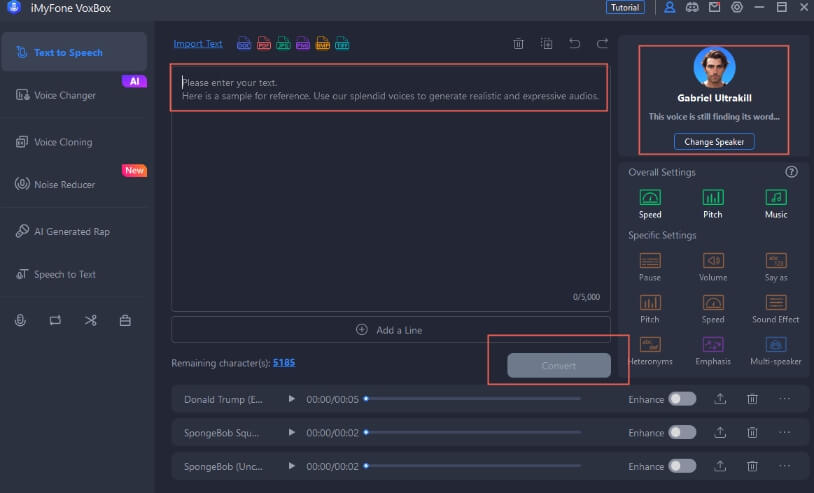Click into the text entry box
Image resolution: width=814 pixels, height=493 pixels.
coord(389,187)
